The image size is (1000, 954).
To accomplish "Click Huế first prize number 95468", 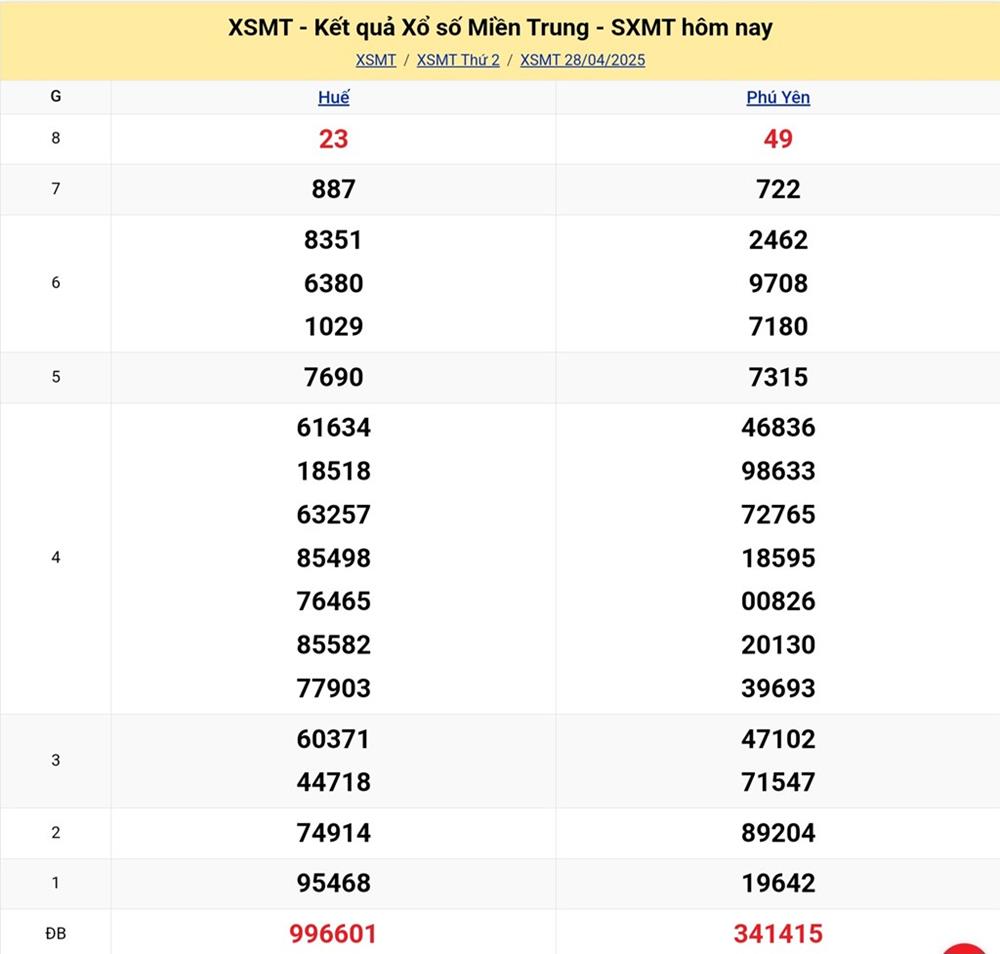I will click(x=334, y=883).
